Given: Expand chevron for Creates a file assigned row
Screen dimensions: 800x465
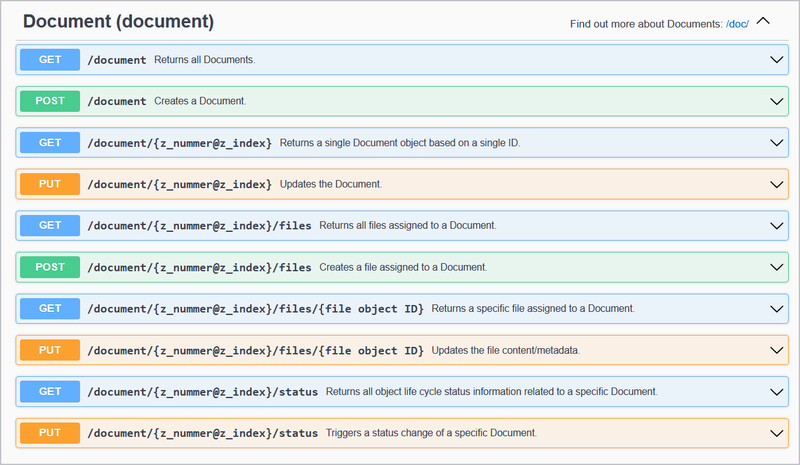Looking at the screenshot, I should tap(776, 267).
